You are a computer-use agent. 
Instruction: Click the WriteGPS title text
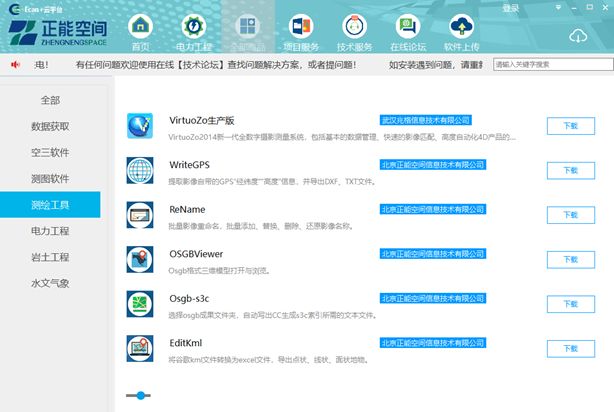click(190, 165)
